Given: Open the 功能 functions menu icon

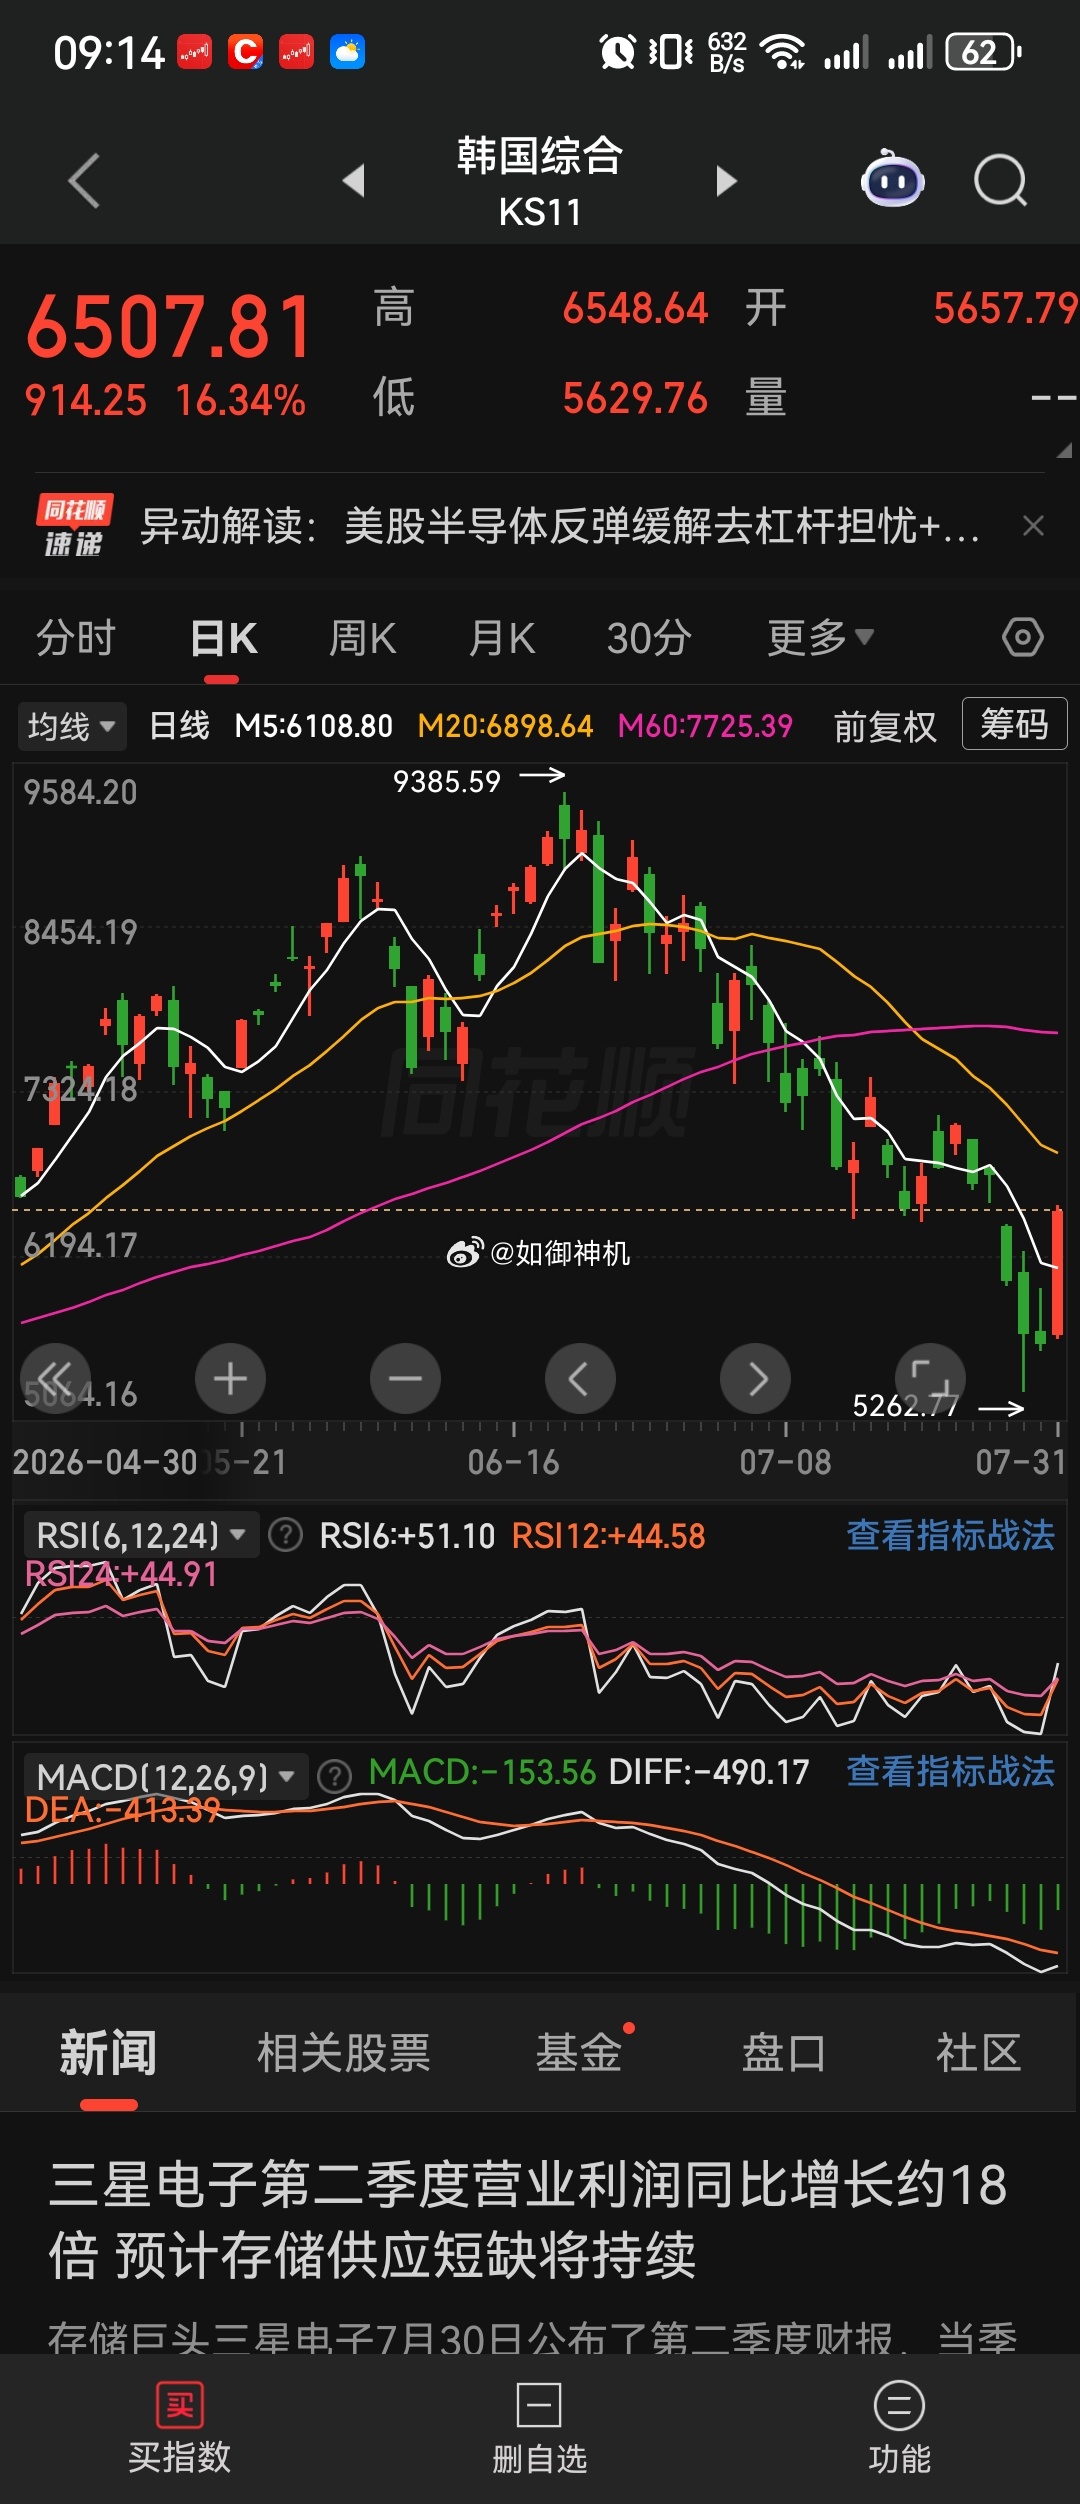Looking at the screenshot, I should [899, 2405].
